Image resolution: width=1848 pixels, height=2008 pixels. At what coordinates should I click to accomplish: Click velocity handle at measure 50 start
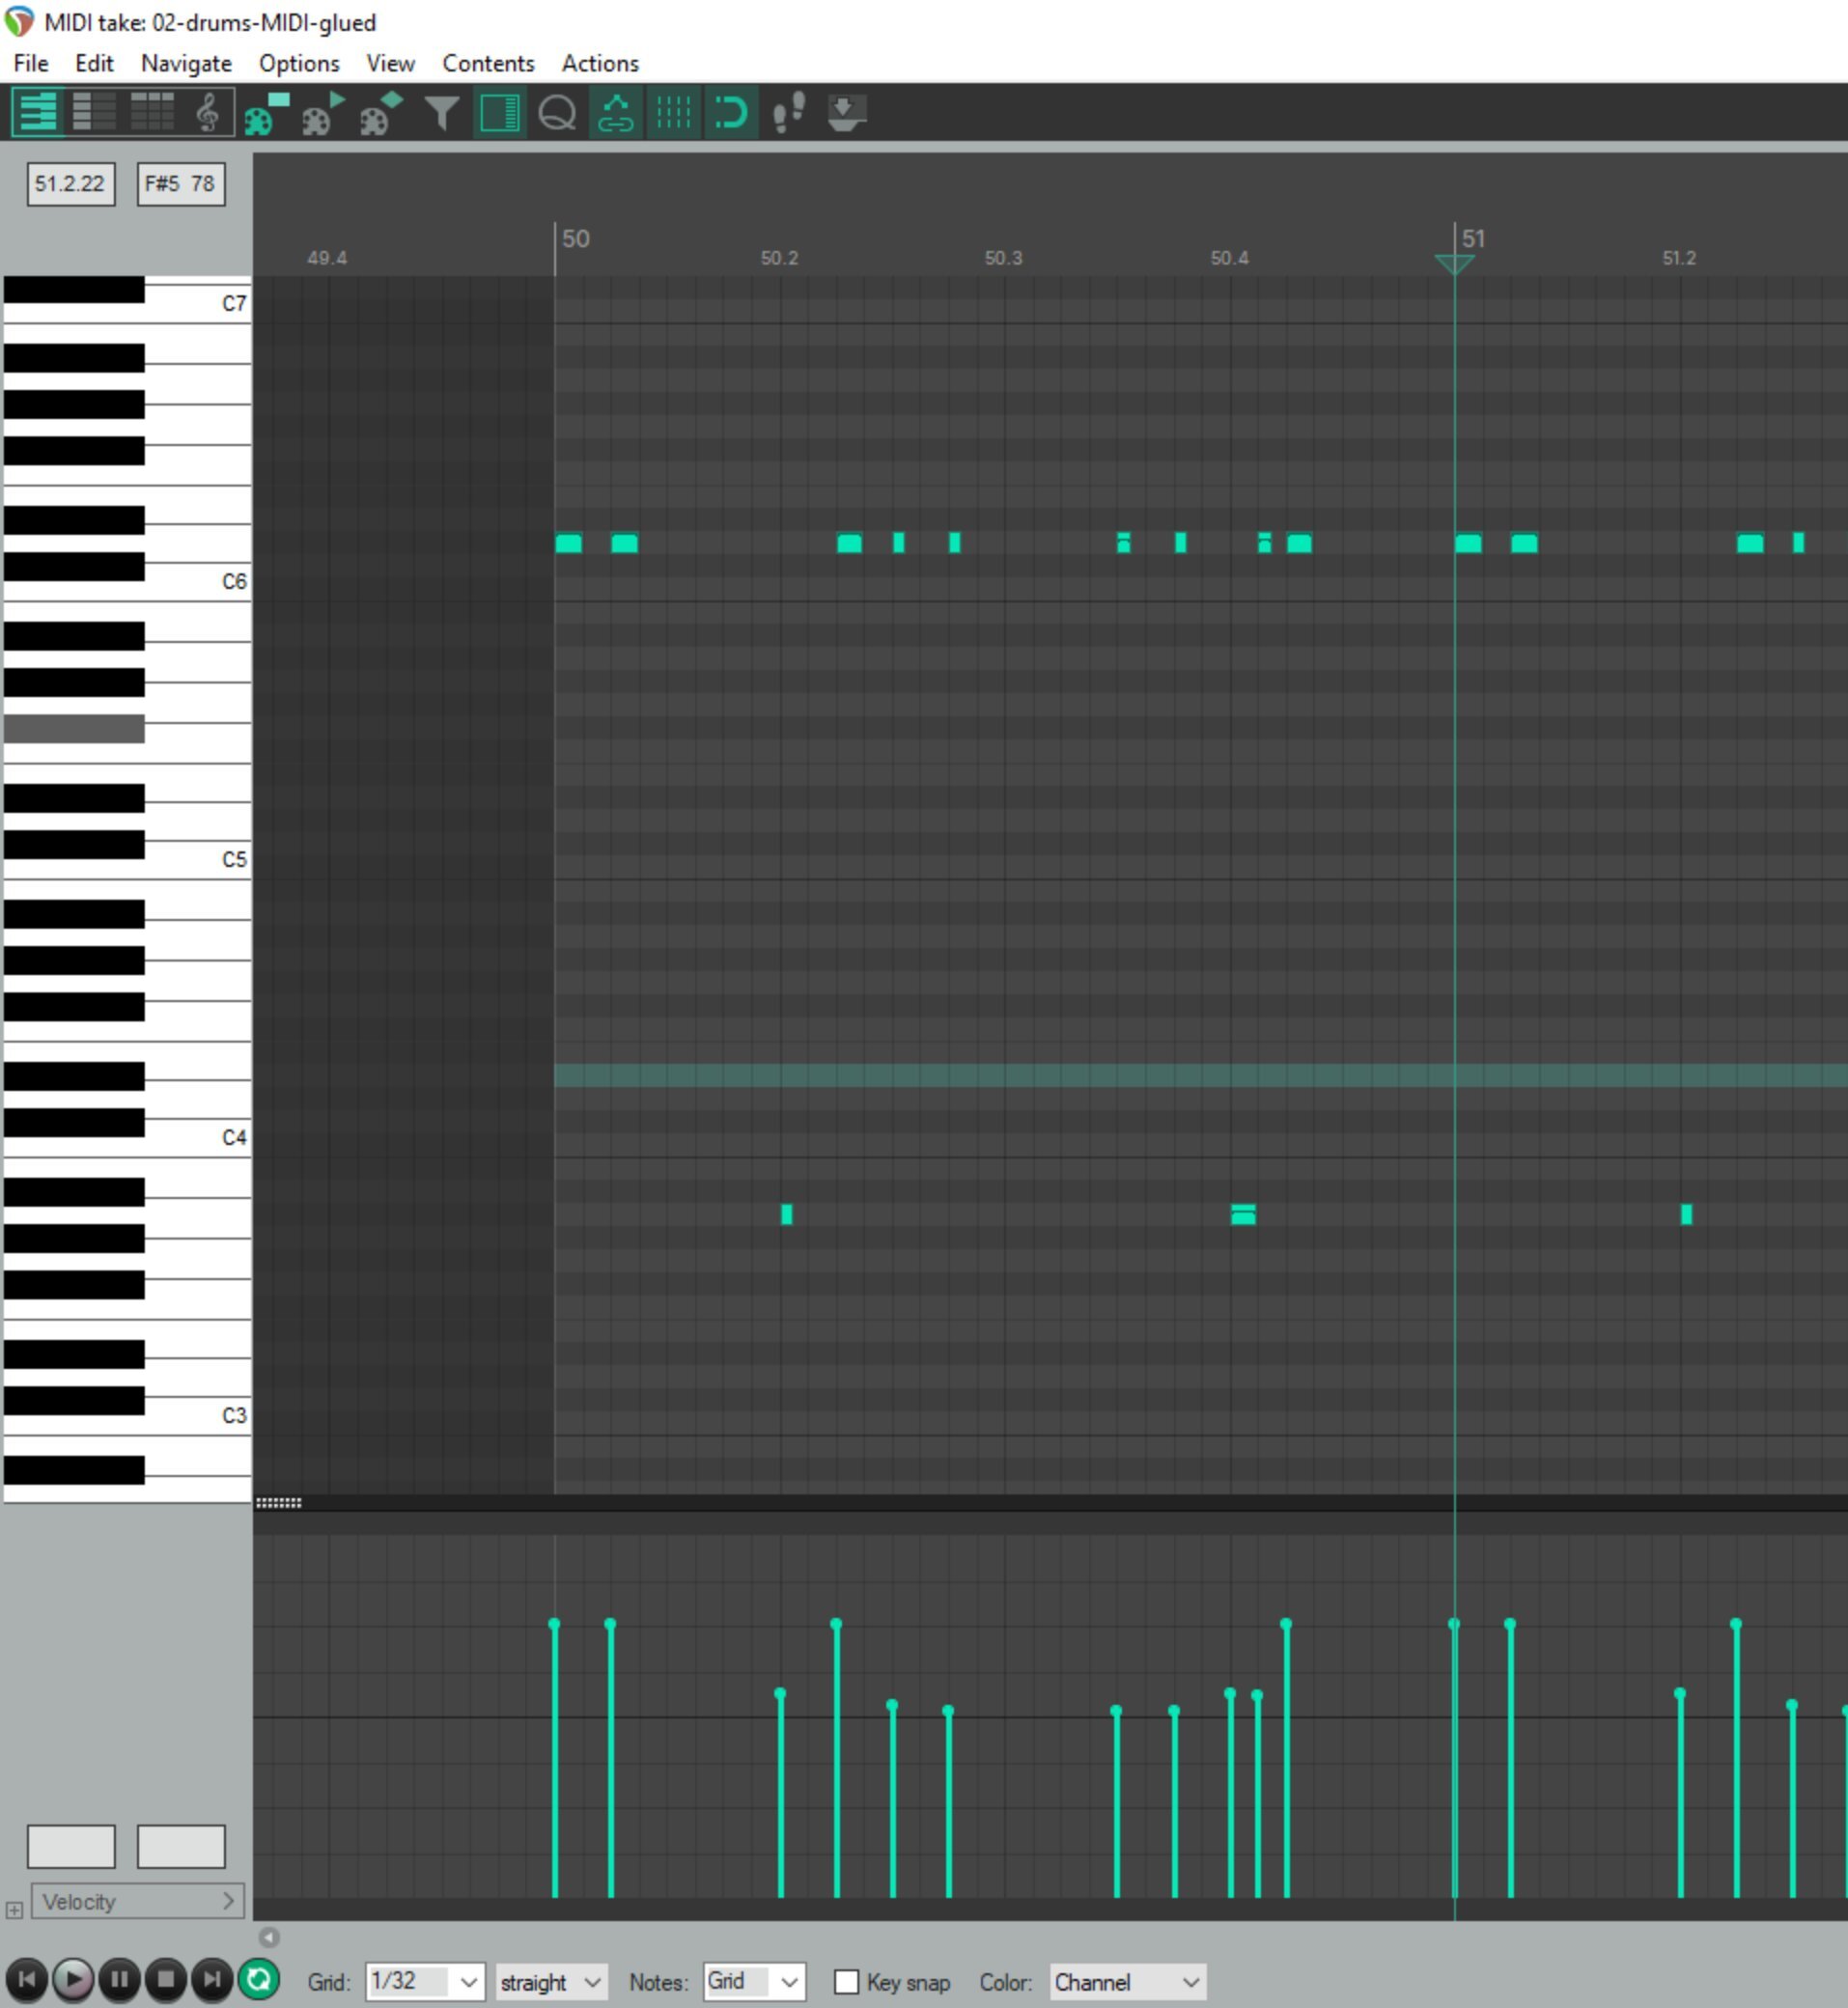[554, 1624]
